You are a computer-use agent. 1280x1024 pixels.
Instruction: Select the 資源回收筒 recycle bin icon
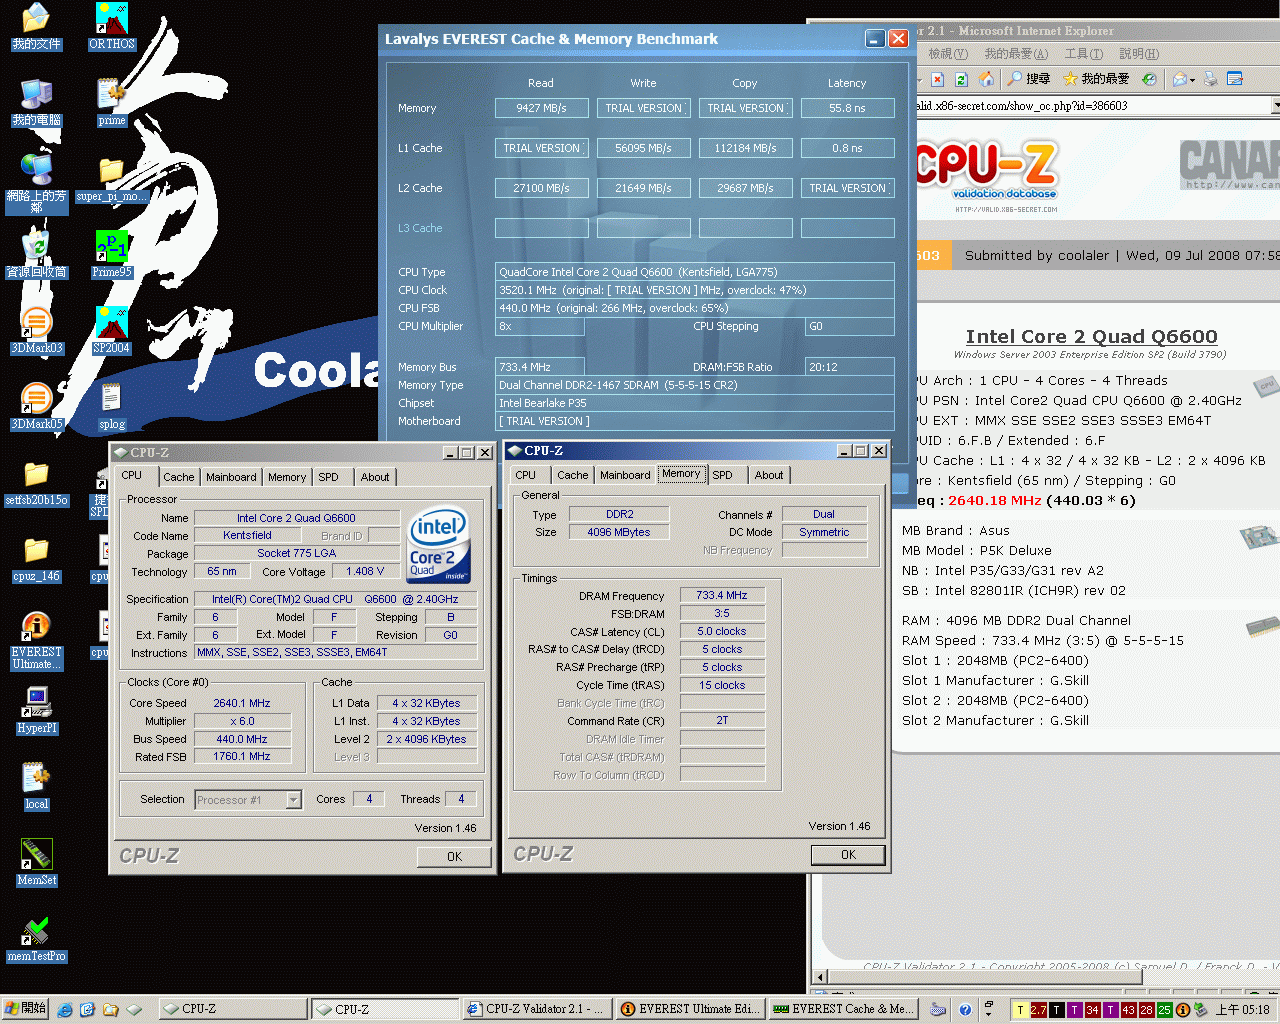[36, 254]
